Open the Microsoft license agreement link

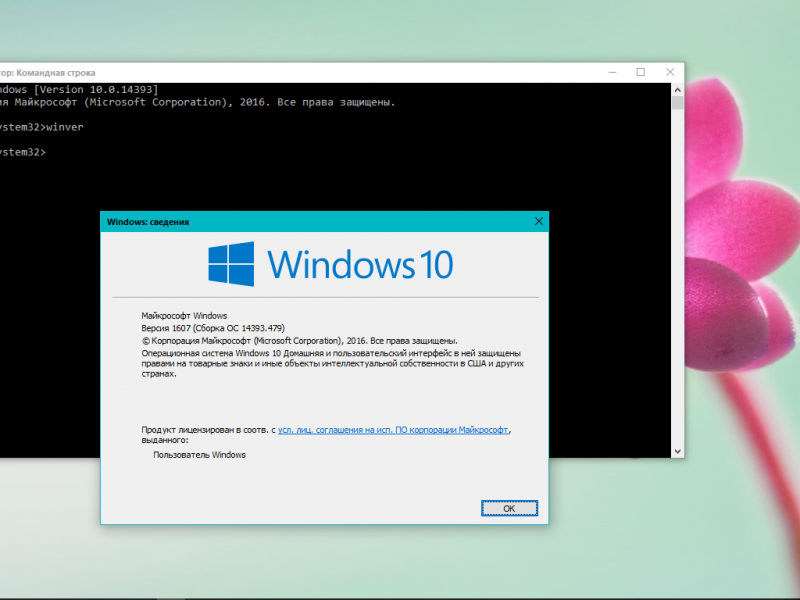393,430
